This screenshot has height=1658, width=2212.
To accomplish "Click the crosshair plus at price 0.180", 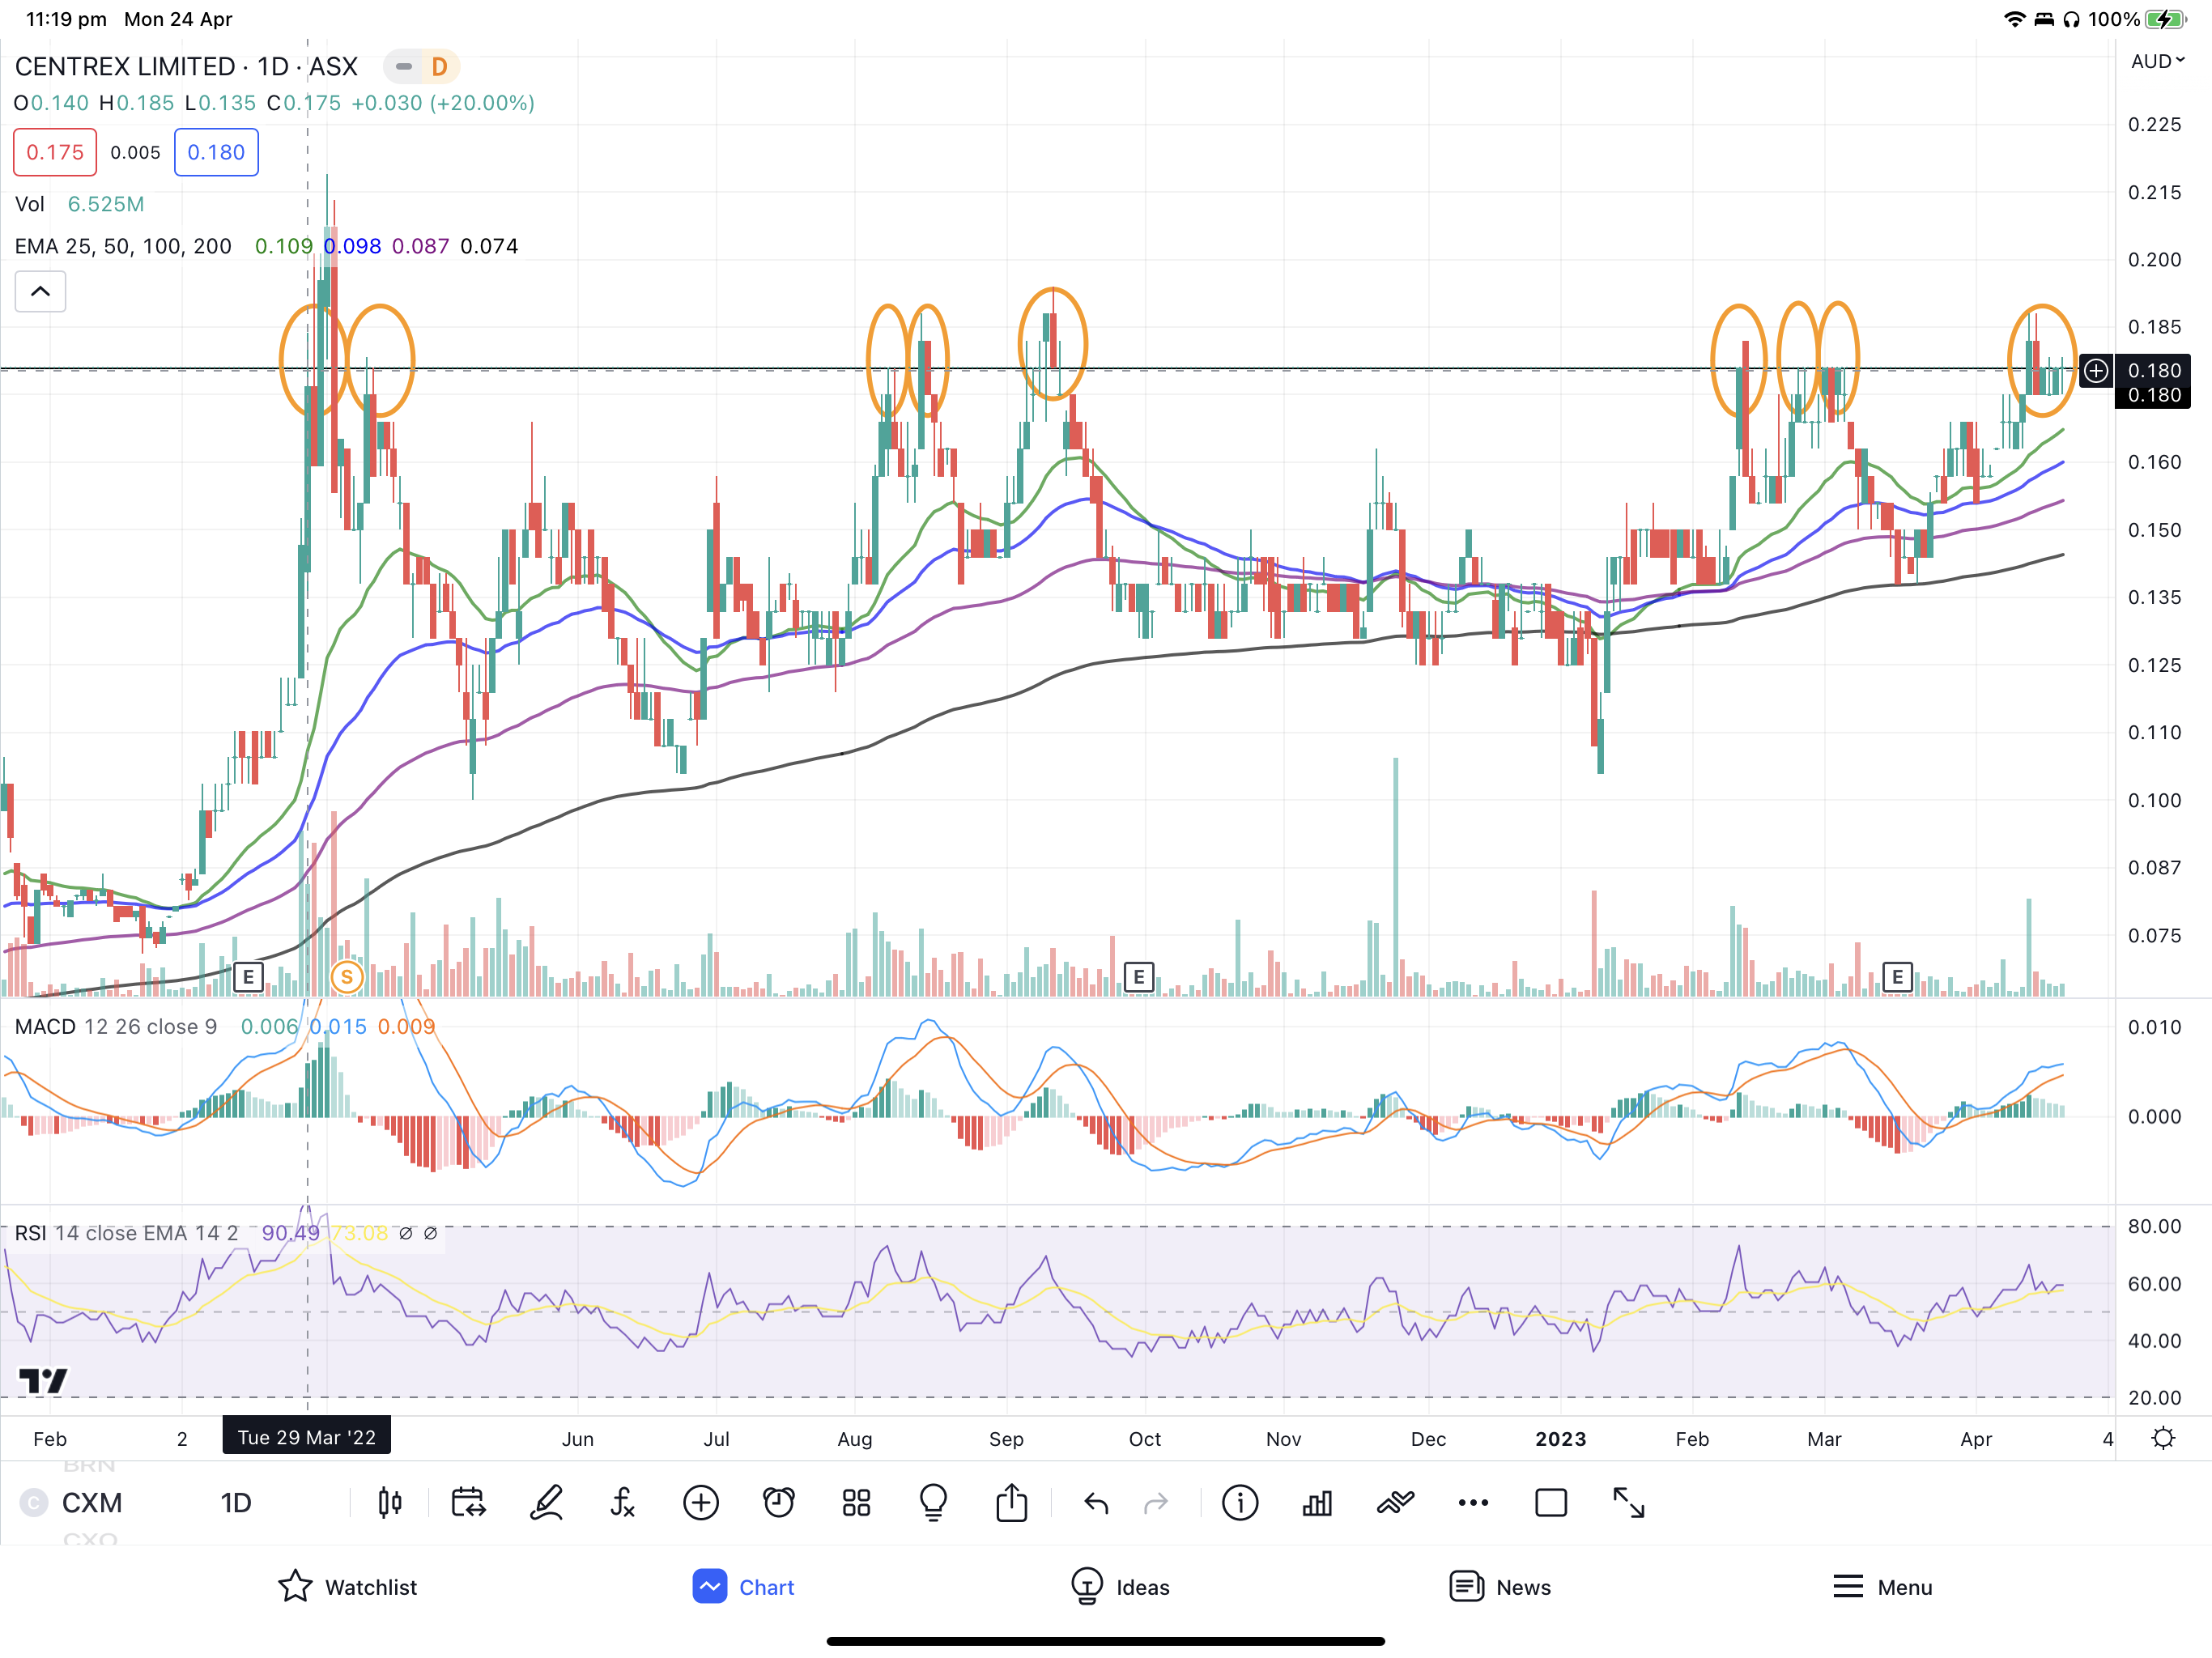I will 2096,371.
